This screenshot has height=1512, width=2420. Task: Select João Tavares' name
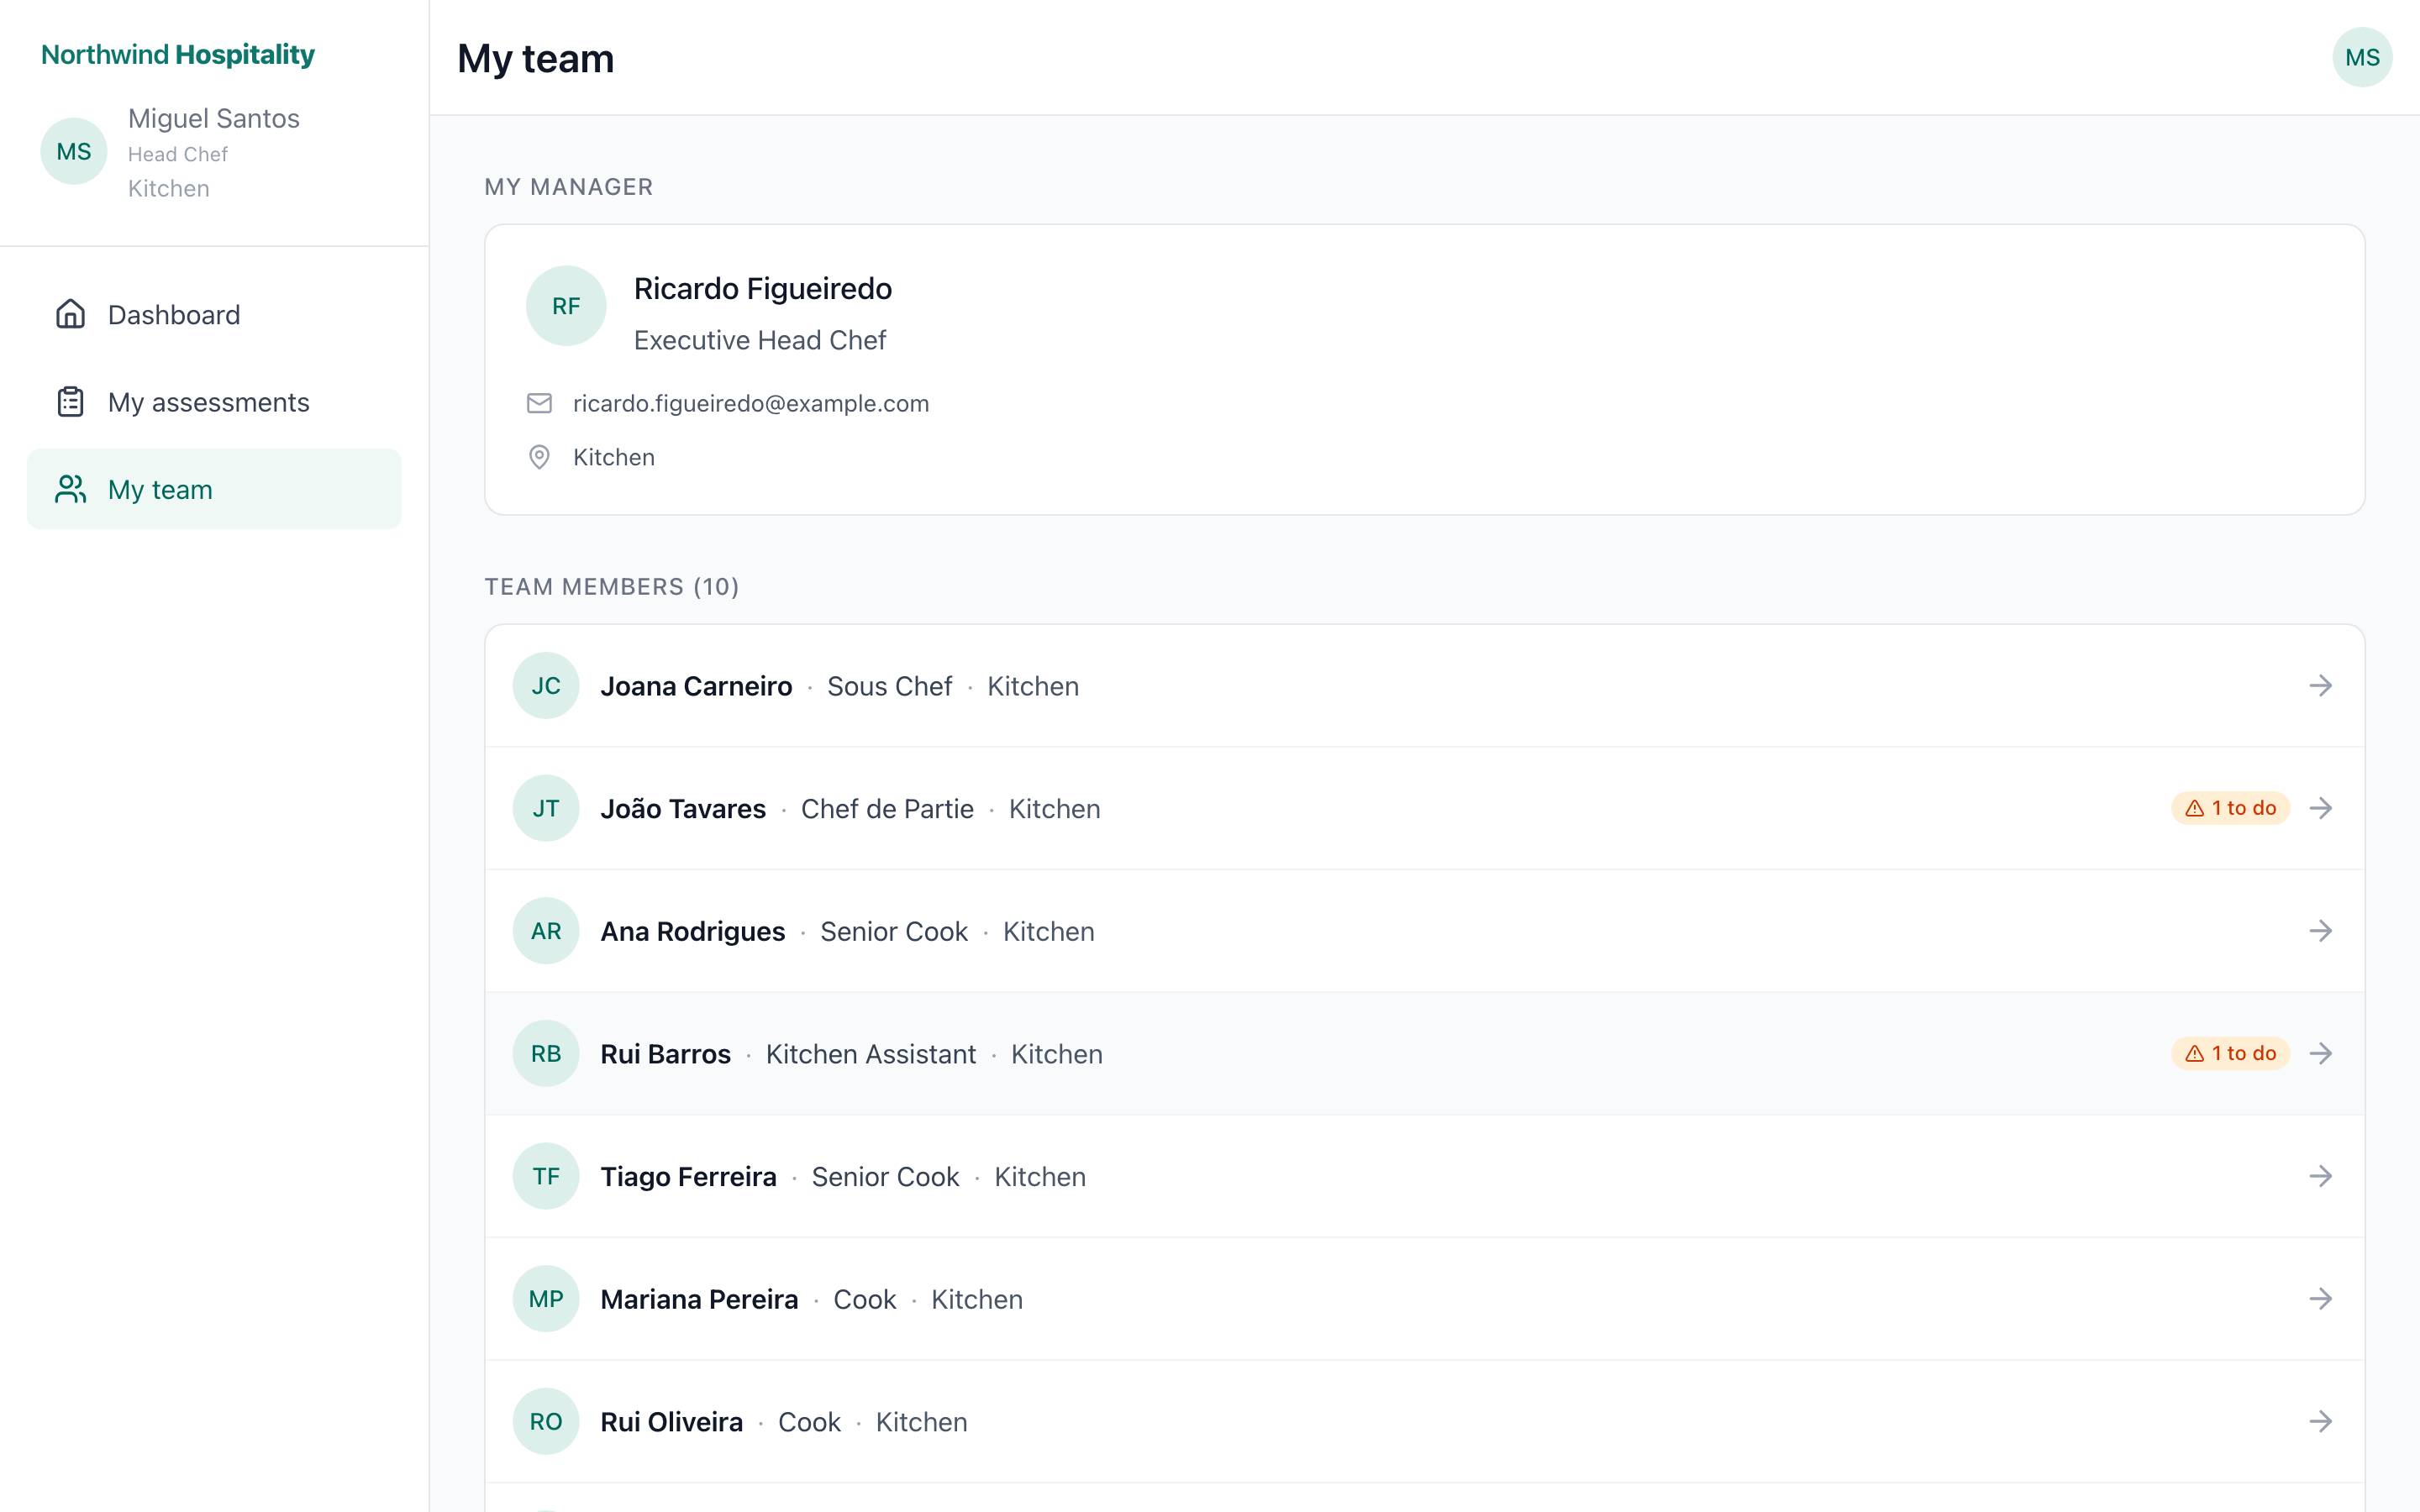click(x=683, y=808)
